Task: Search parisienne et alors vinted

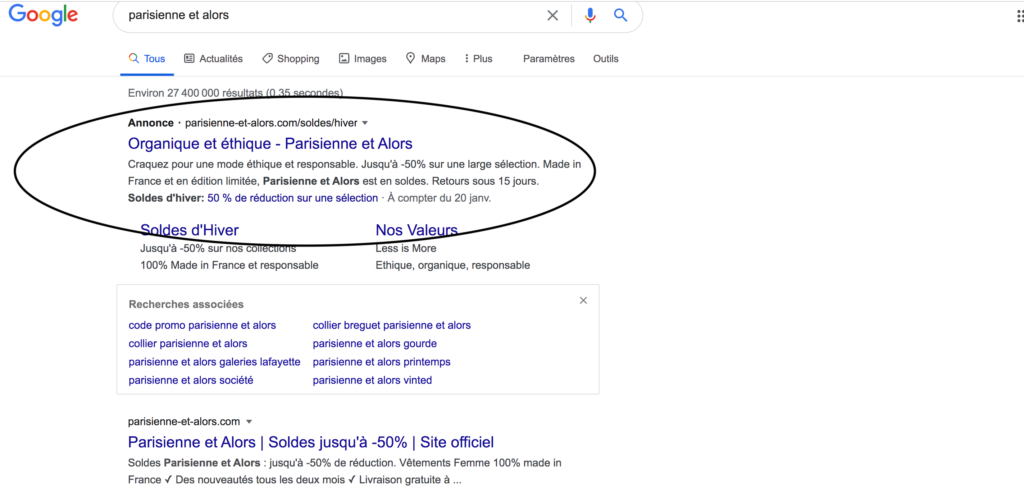Action: [372, 380]
